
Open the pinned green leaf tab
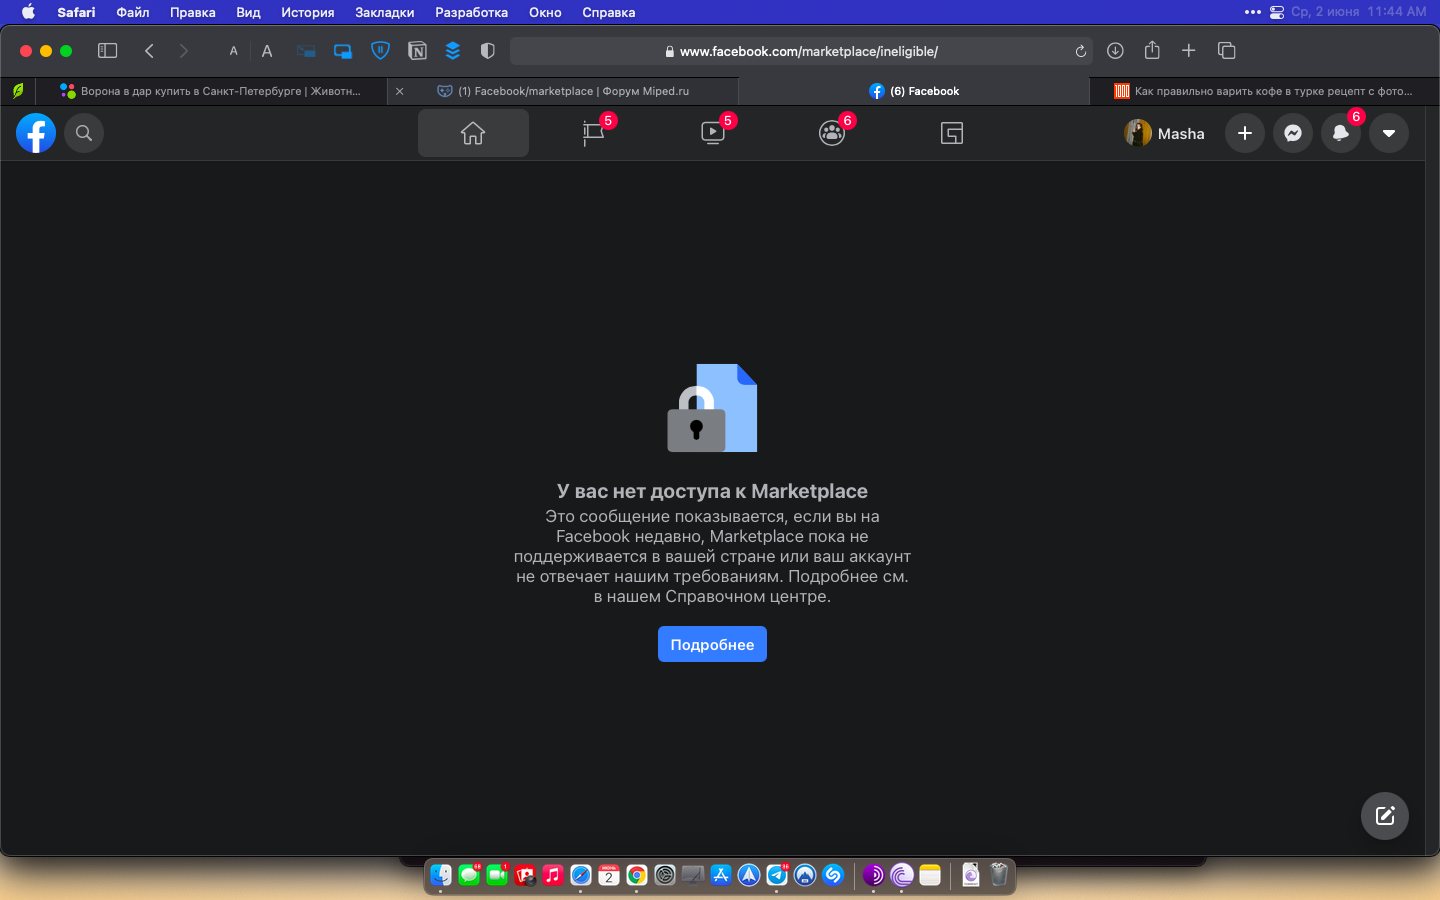coord(18,91)
